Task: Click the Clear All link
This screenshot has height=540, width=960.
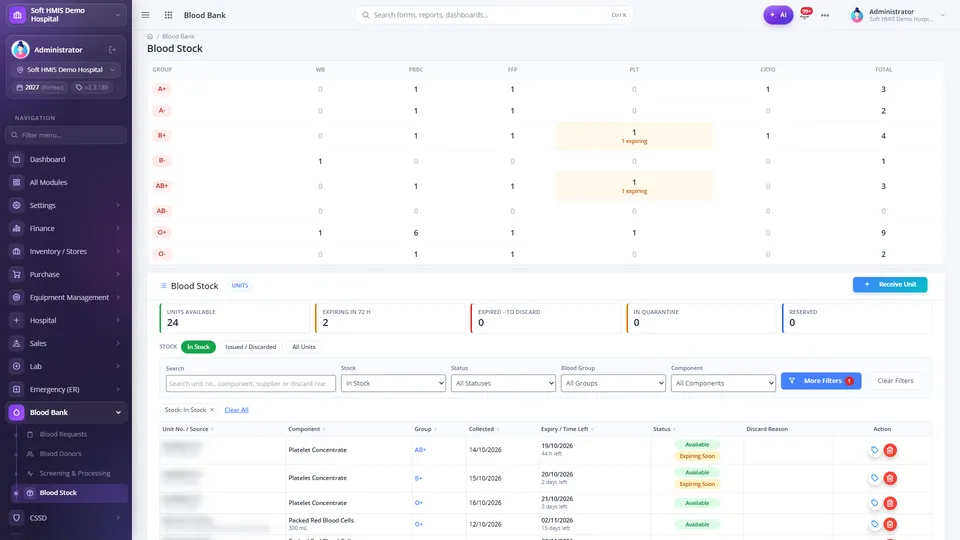Action: point(236,410)
